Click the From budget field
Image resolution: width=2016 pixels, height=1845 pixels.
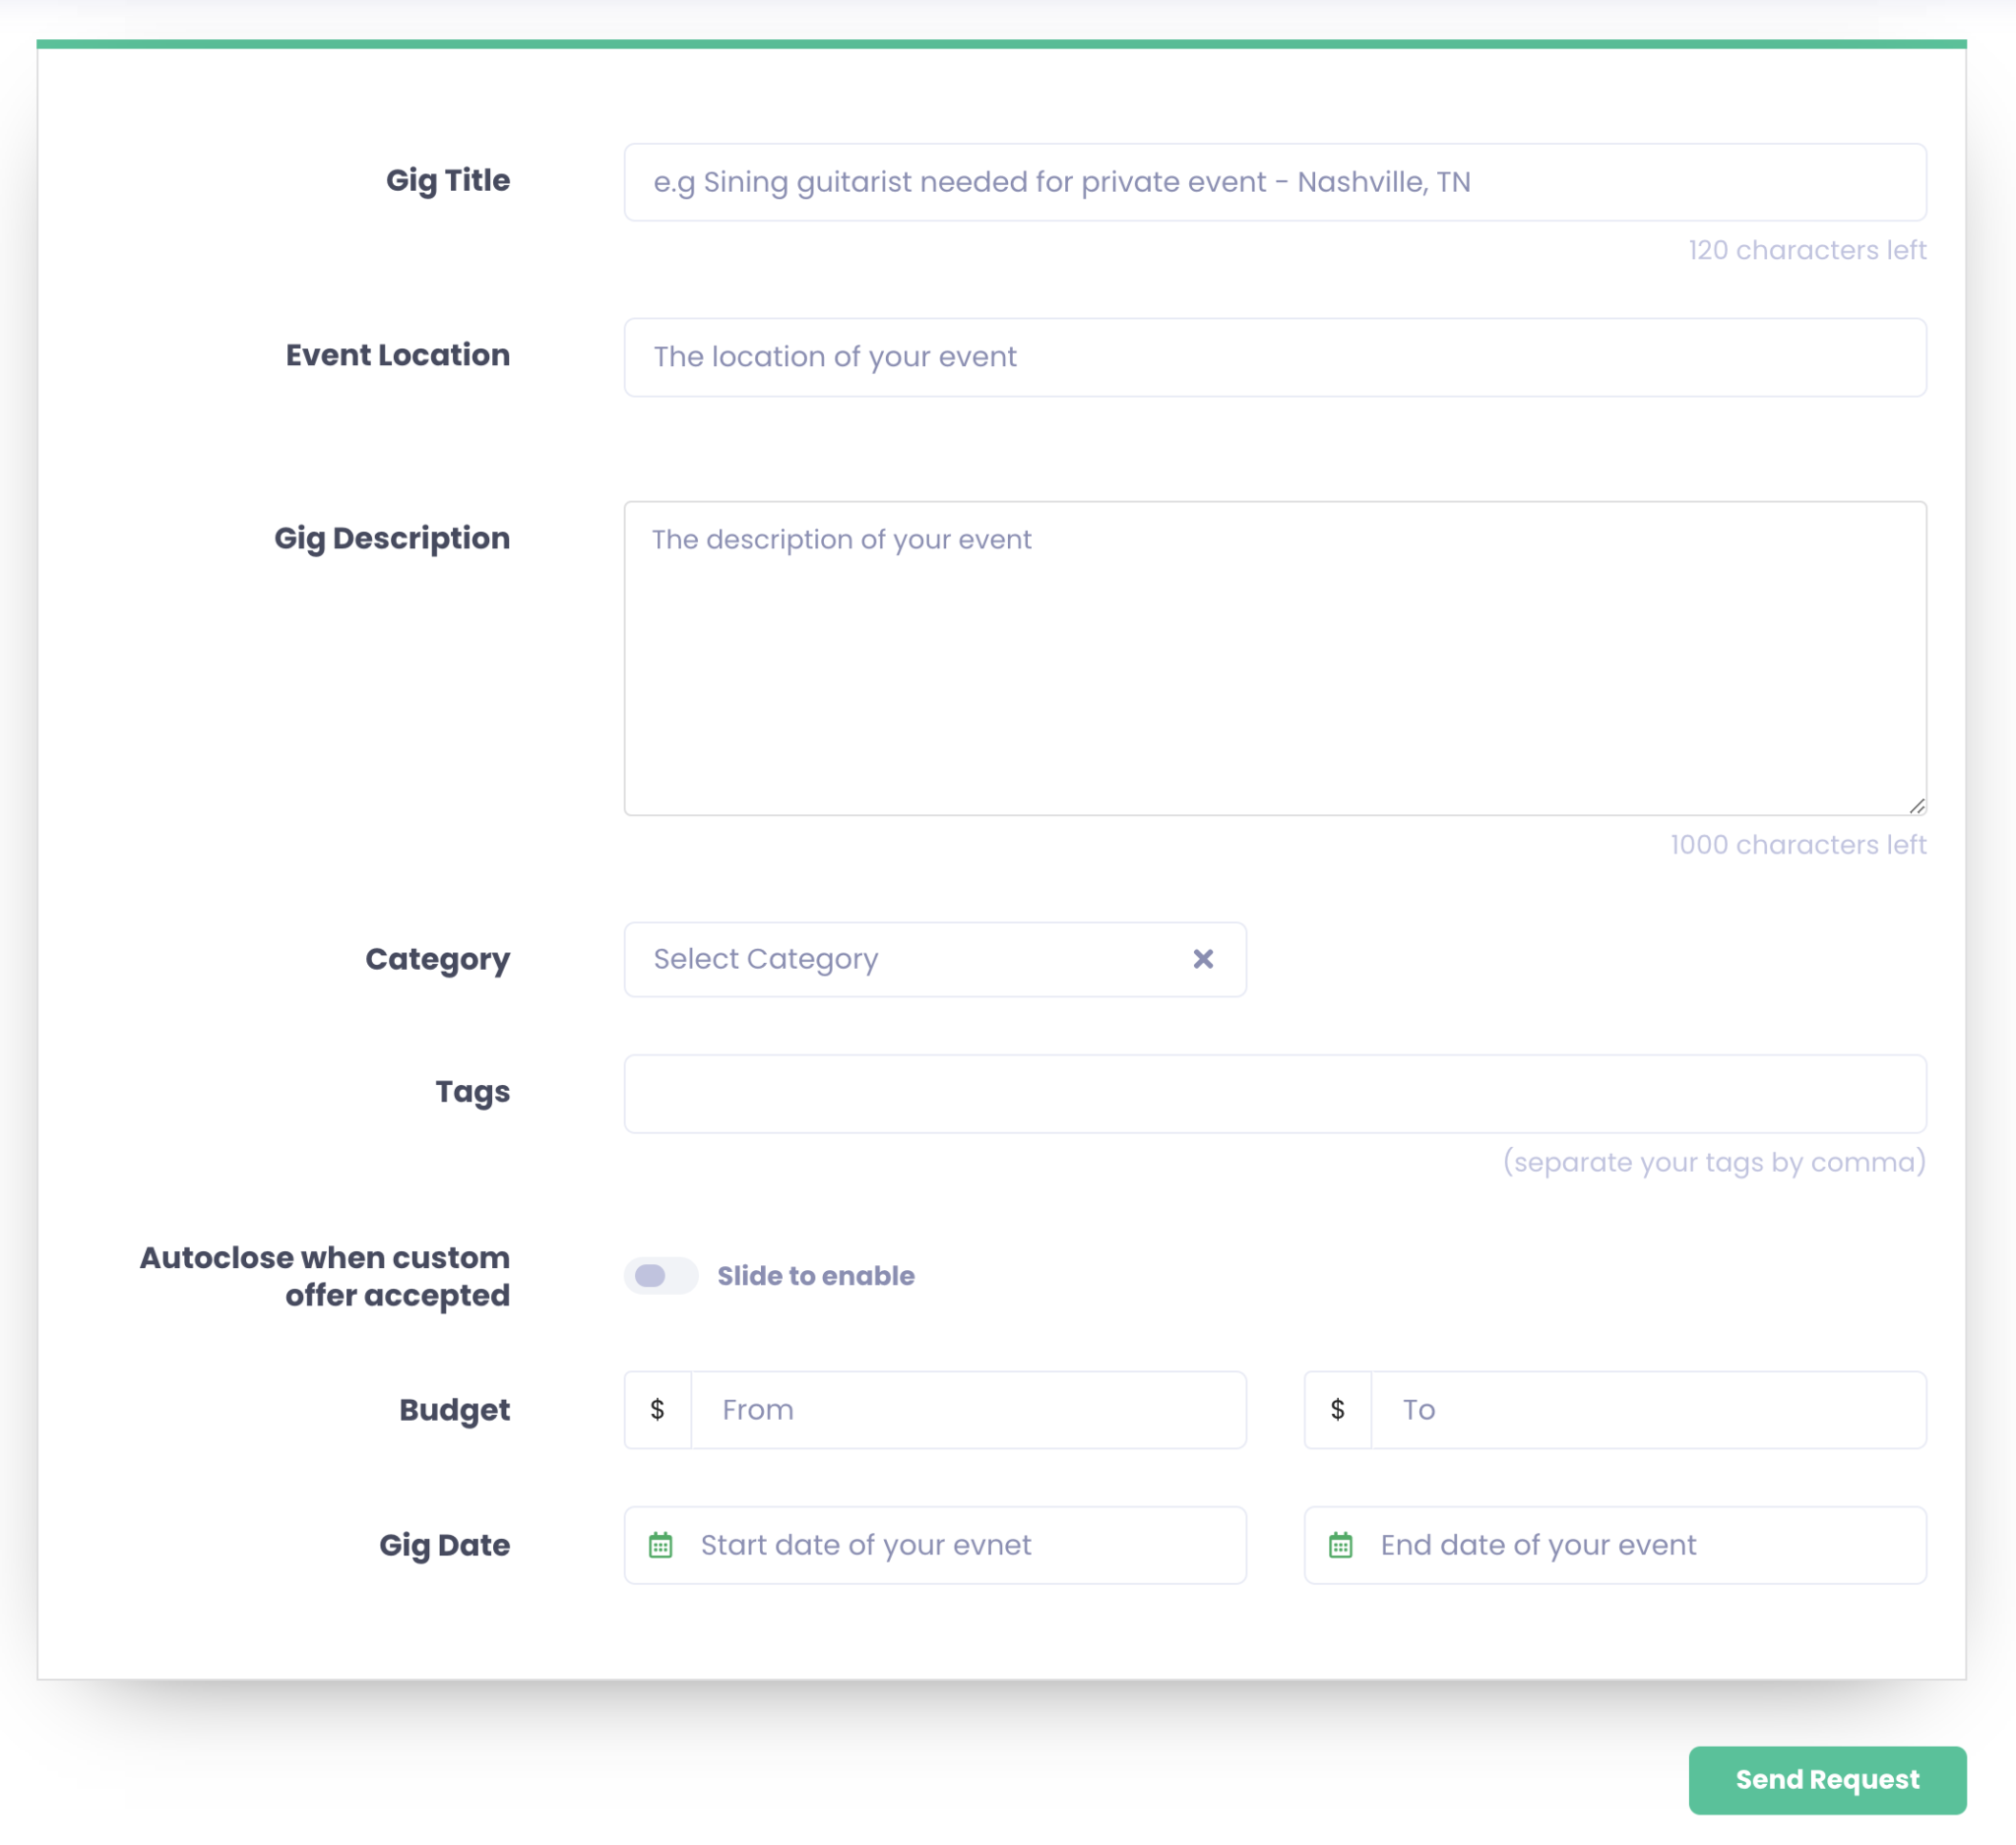tap(965, 1409)
